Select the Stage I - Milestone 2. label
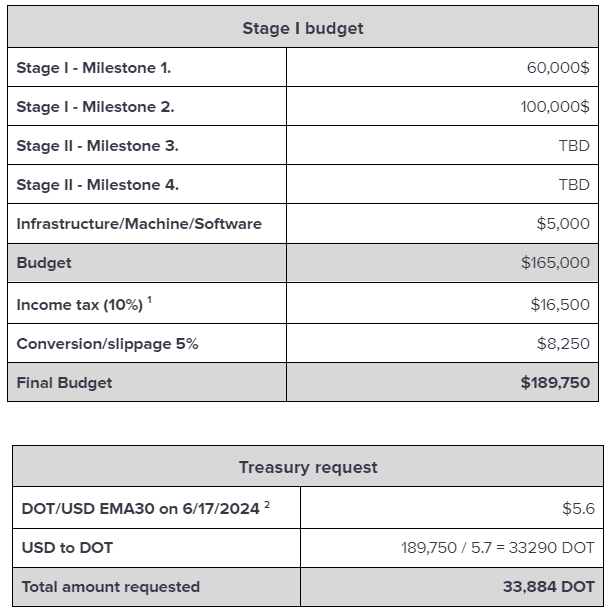Image resolution: width=609 pixels, height=614 pixels. coord(95,107)
